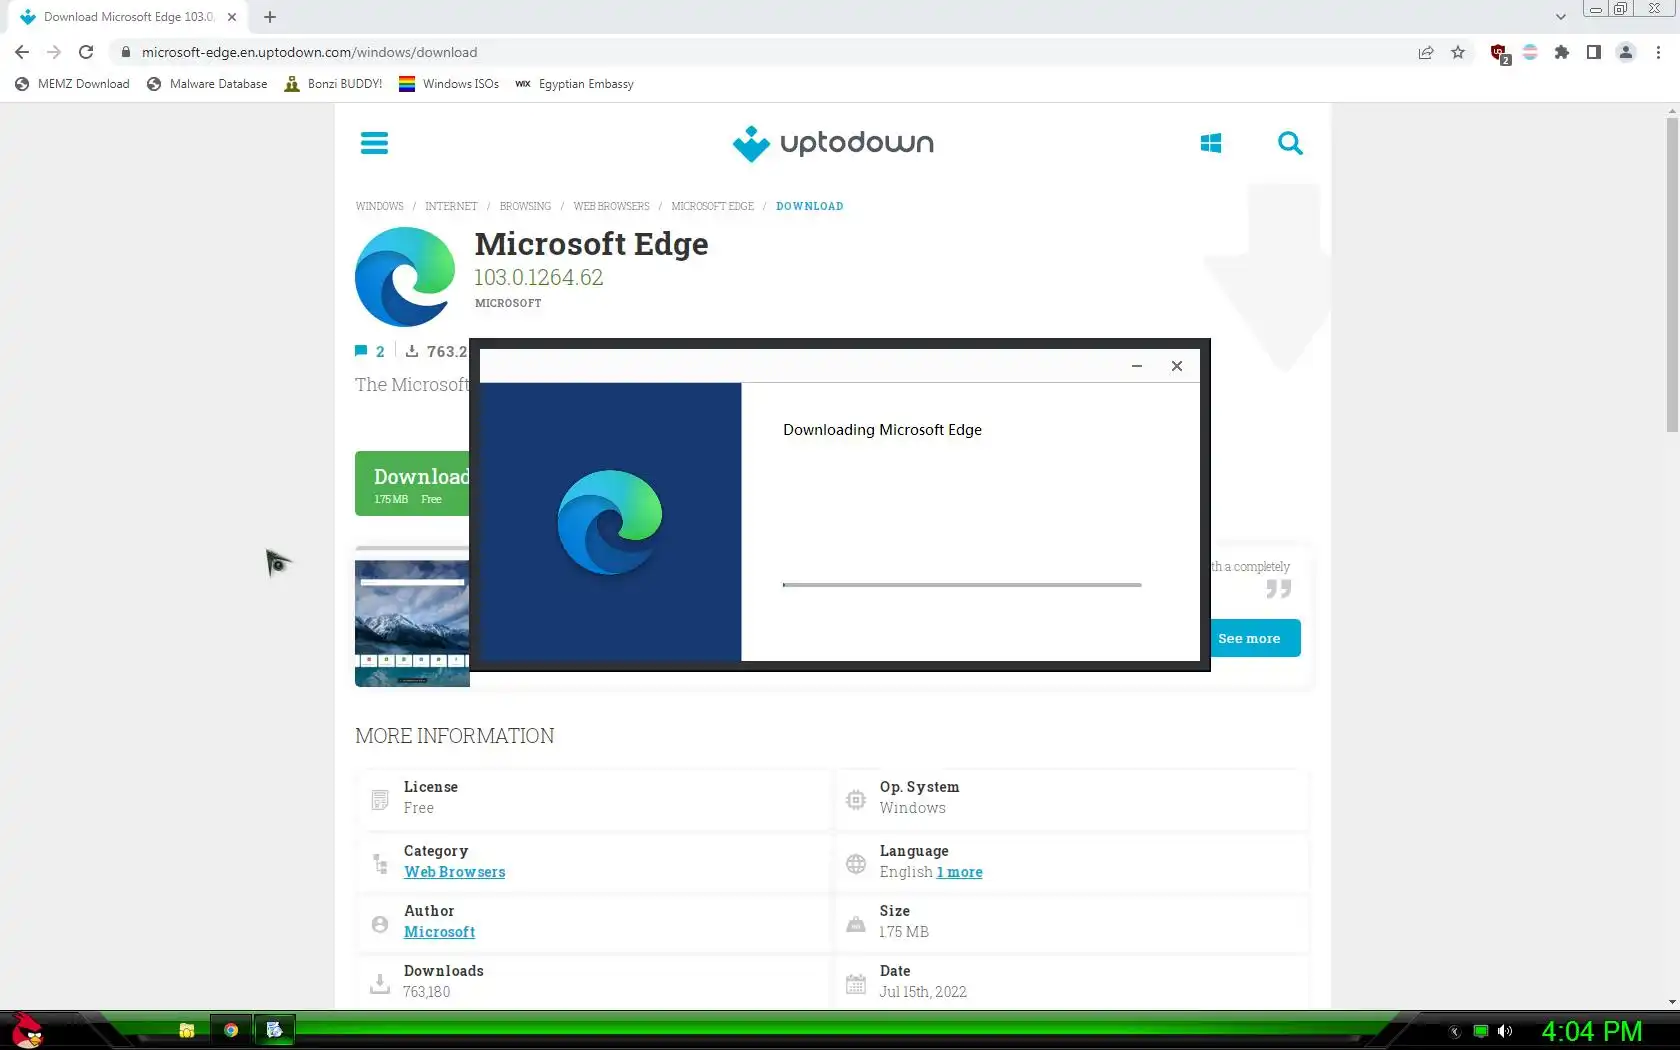The image size is (1680, 1050).
Task: Switch to the installer taskbar icon
Action: tap(274, 1030)
